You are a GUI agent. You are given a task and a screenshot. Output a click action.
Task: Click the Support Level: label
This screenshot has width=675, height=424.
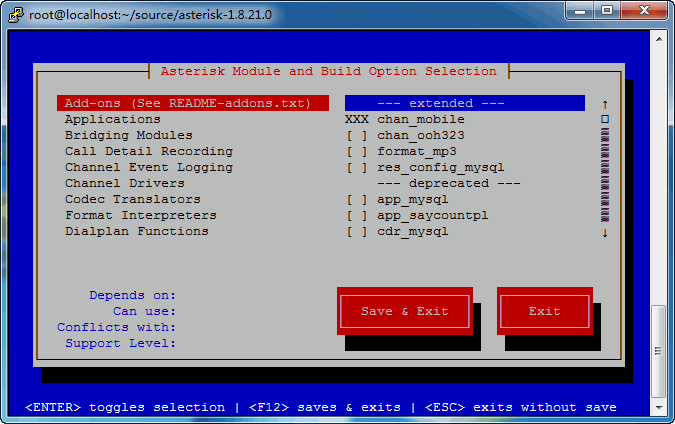(121, 343)
